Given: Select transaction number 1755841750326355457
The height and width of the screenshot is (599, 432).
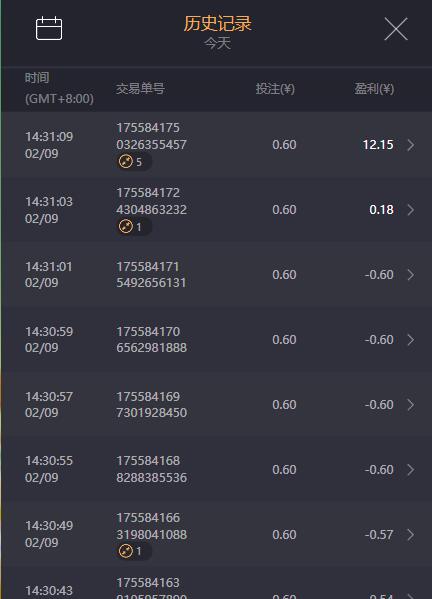Looking at the screenshot, I should tap(151, 136).
